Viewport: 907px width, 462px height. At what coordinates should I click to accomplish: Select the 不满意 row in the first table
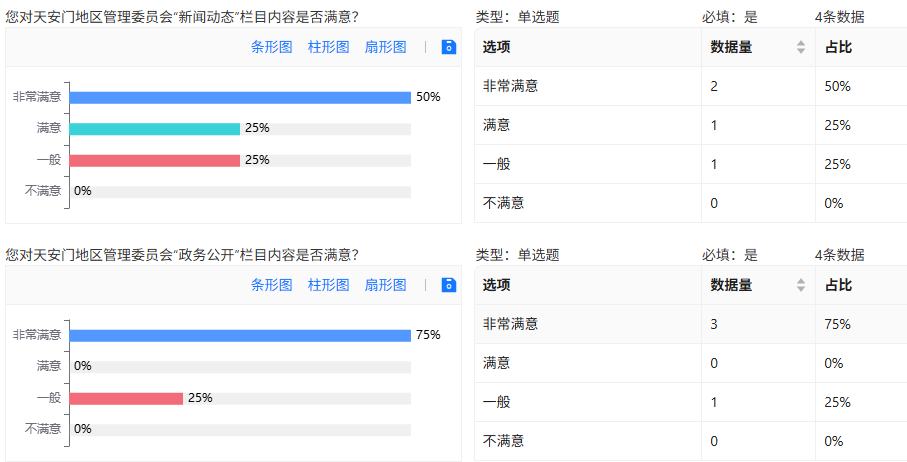tap(691, 203)
